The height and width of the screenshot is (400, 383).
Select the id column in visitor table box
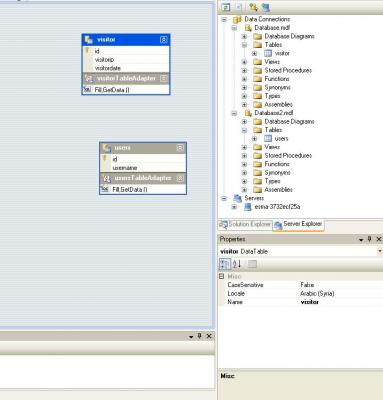(x=126, y=51)
